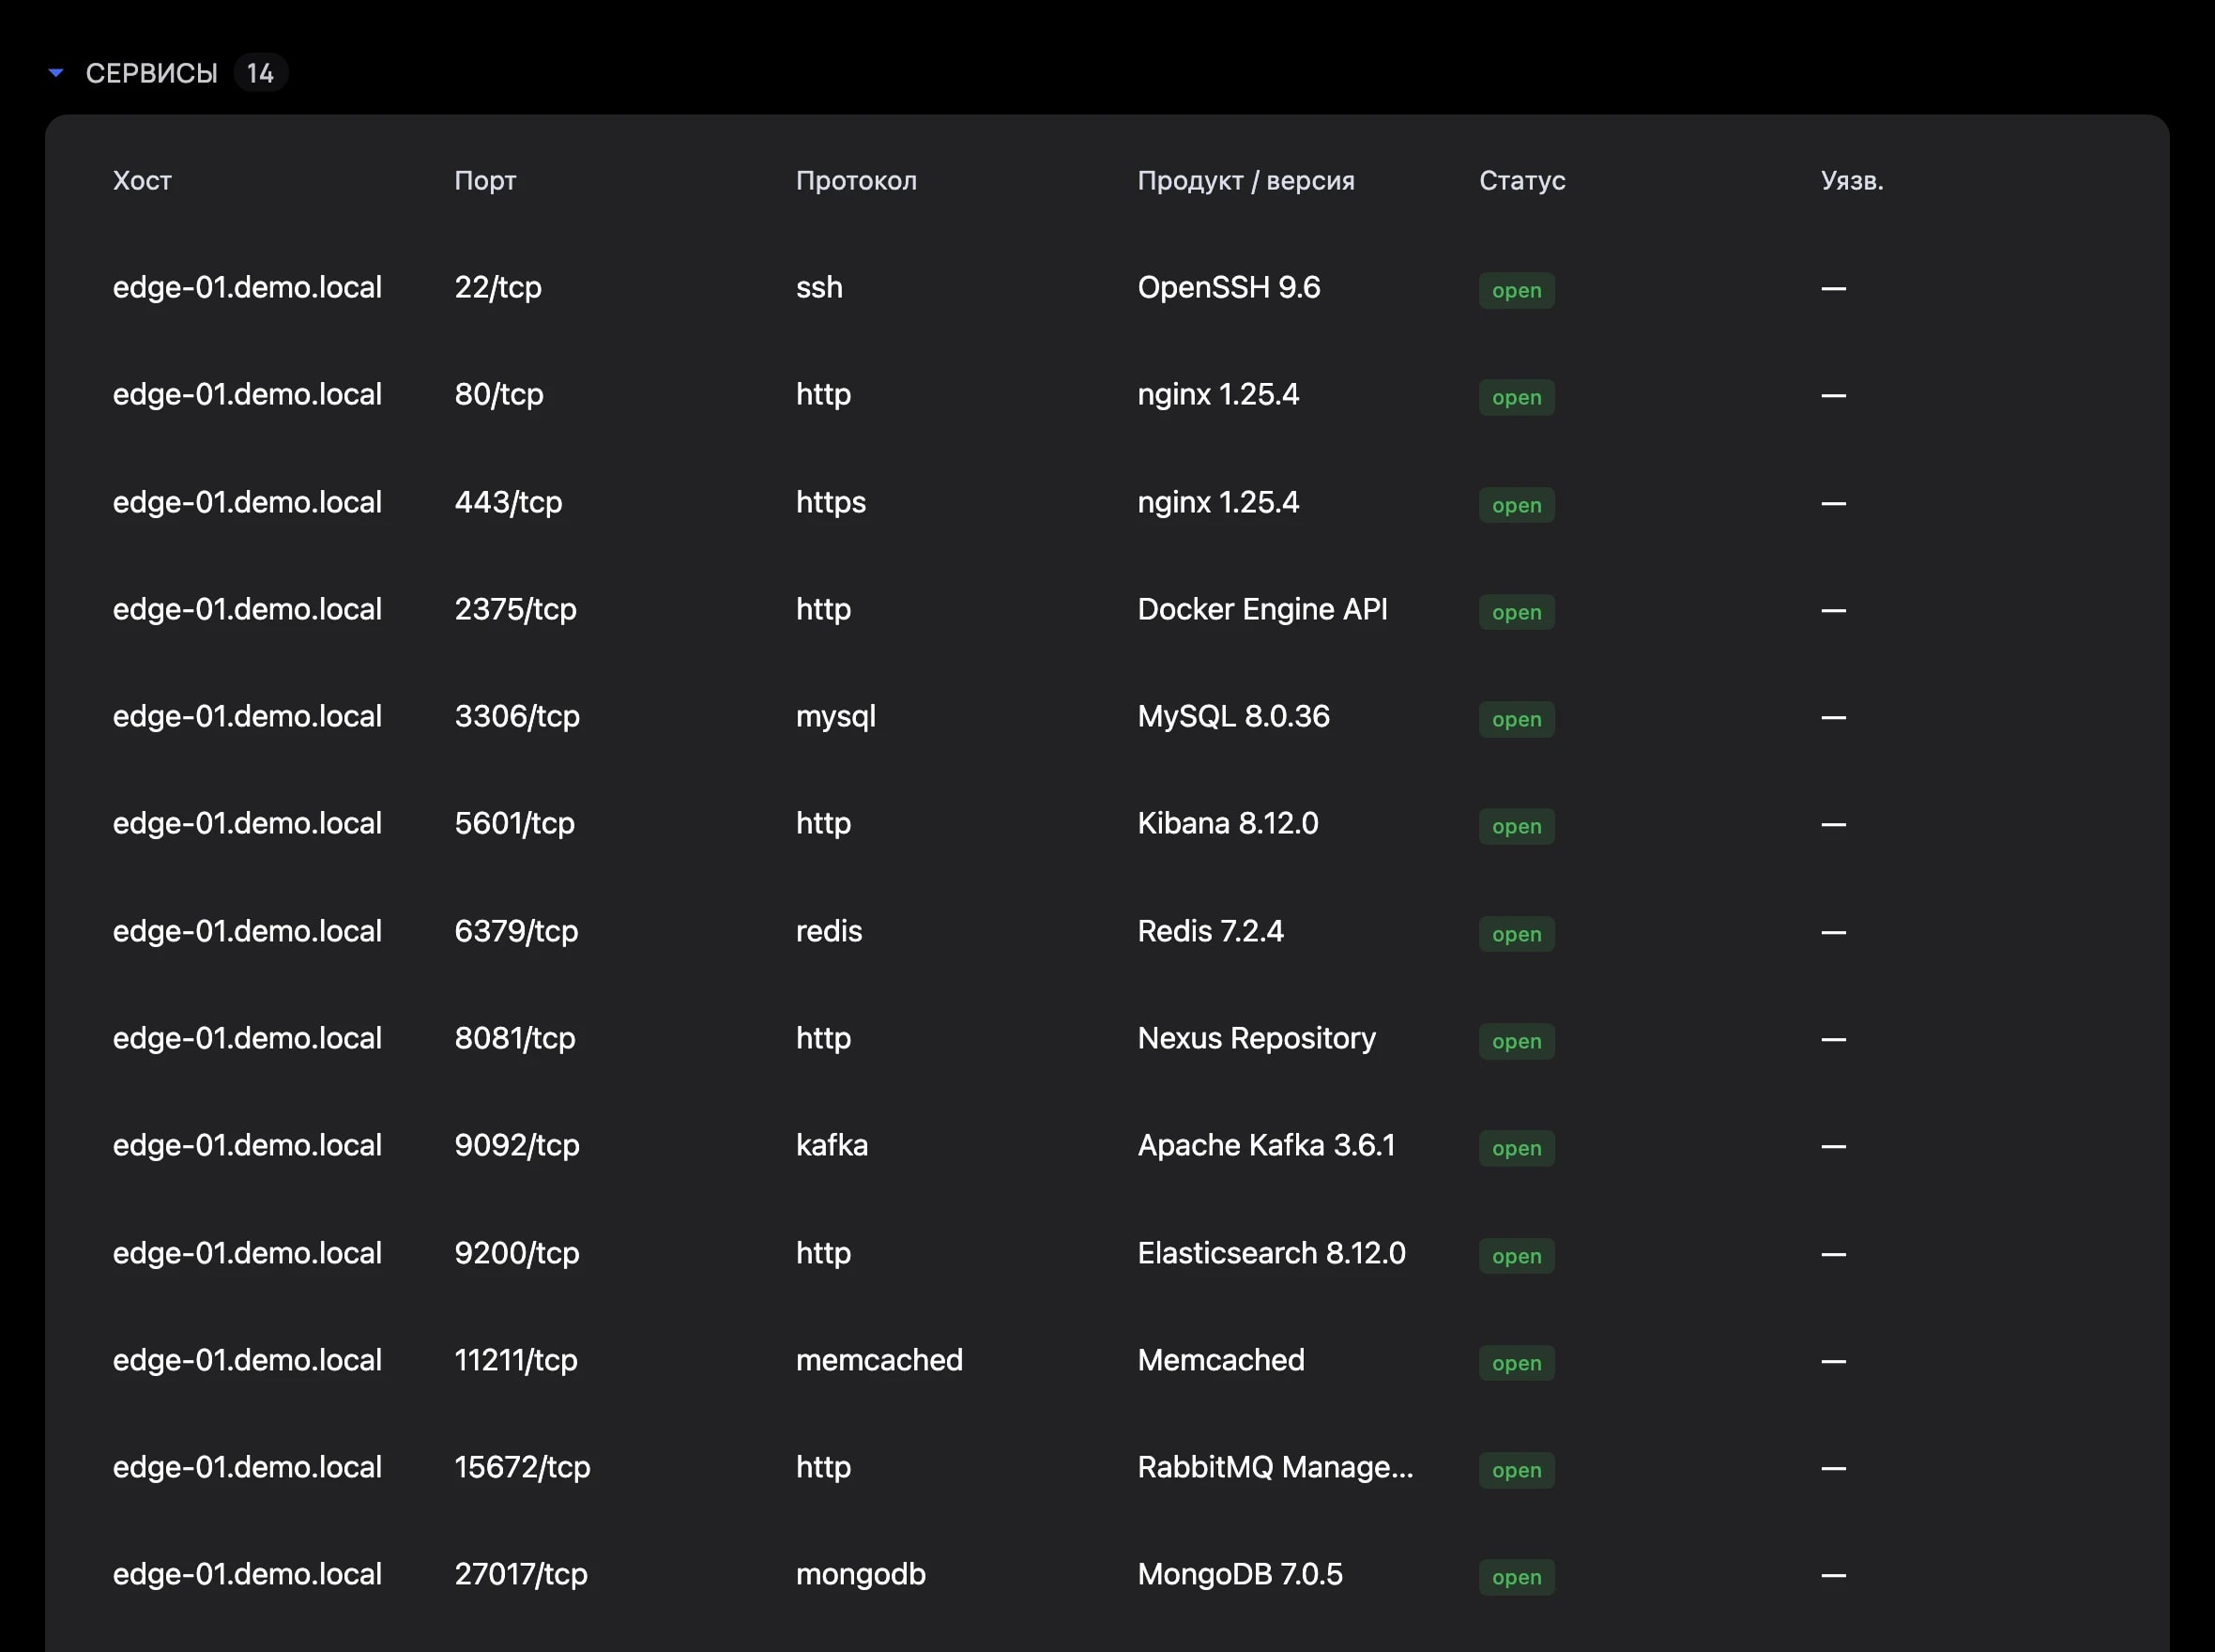Image resolution: width=2215 pixels, height=1652 pixels.
Task: Select the 22/tcp port cell
Action: point(498,288)
